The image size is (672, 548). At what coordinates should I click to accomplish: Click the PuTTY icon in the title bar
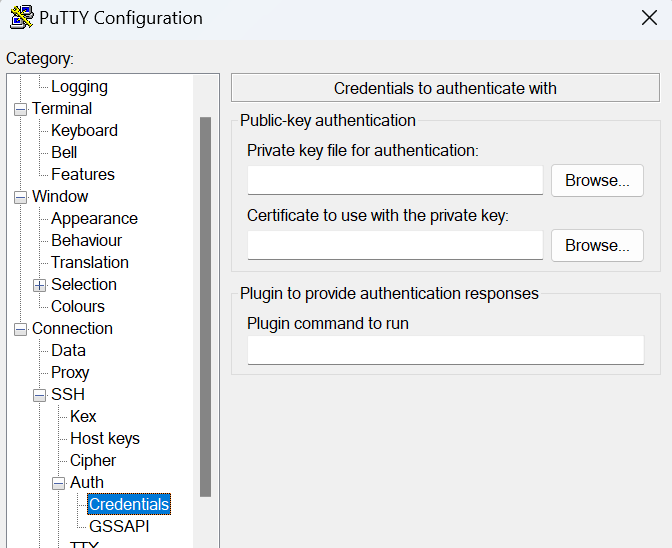click(x=21, y=18)
